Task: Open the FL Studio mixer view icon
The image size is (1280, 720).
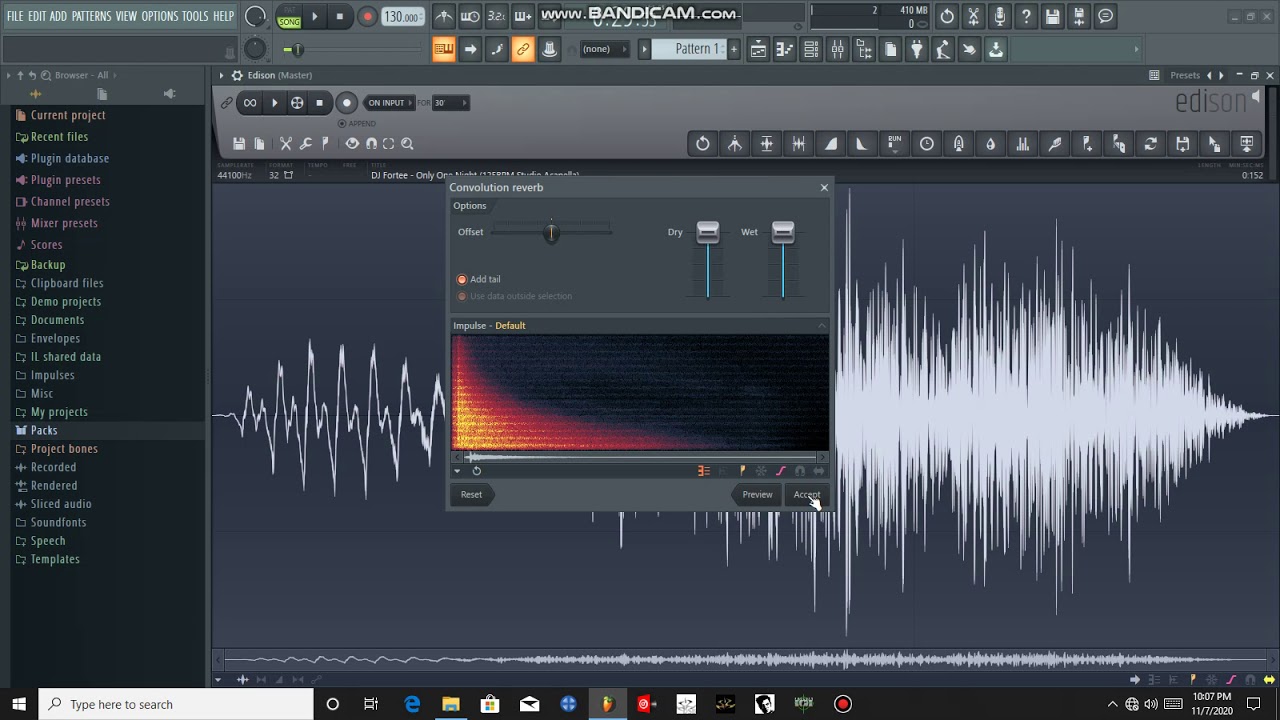Action: point(837,49)
